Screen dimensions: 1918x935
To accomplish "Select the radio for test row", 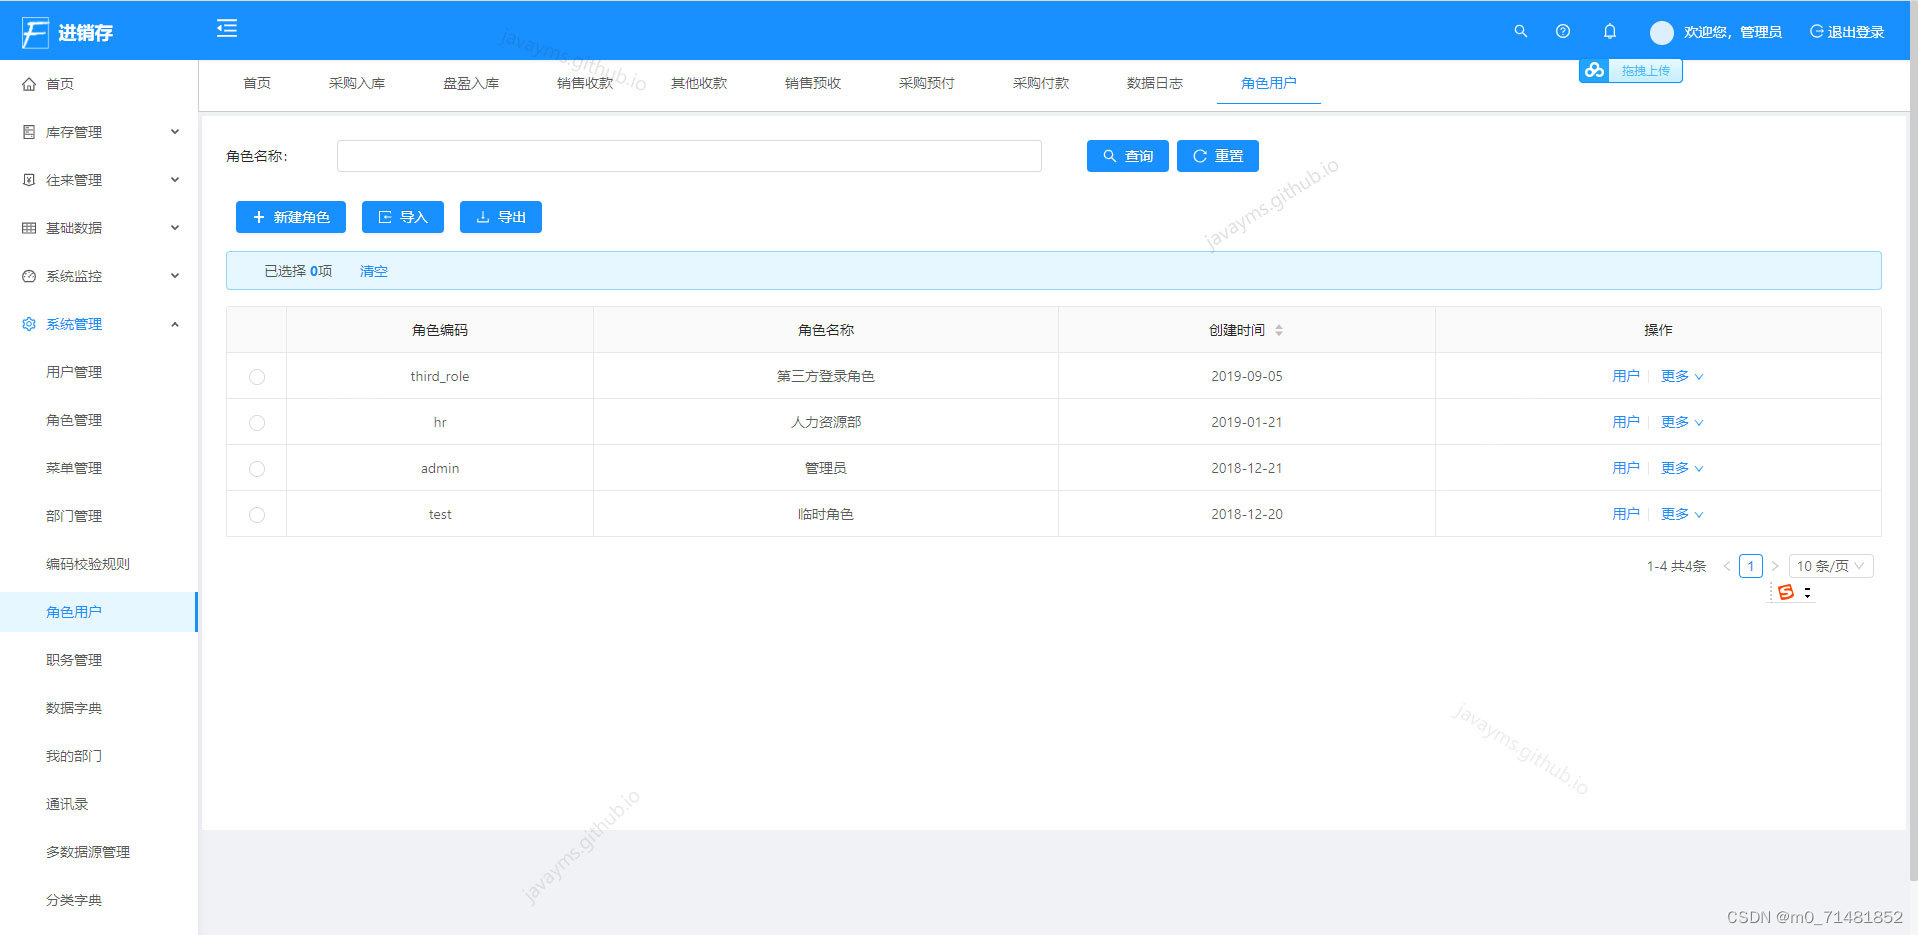I will (x=257, y=515).
